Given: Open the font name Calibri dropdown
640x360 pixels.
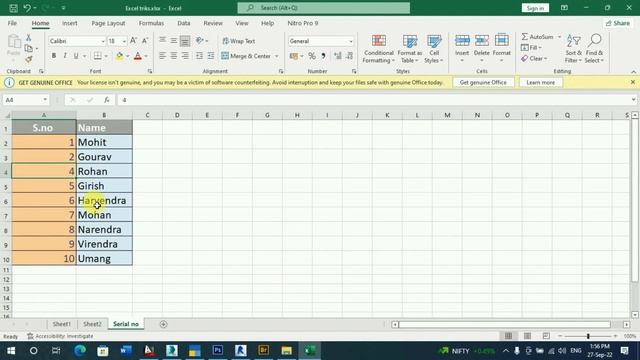Looking at the screenshot, I should 102,41.
